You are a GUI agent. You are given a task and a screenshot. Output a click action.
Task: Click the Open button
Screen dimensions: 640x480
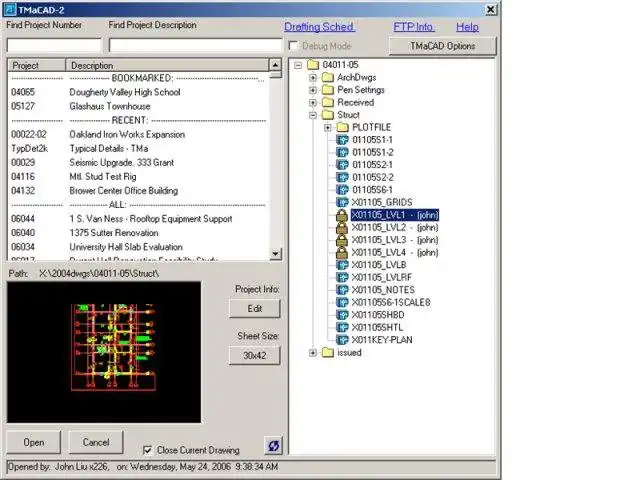33,442
